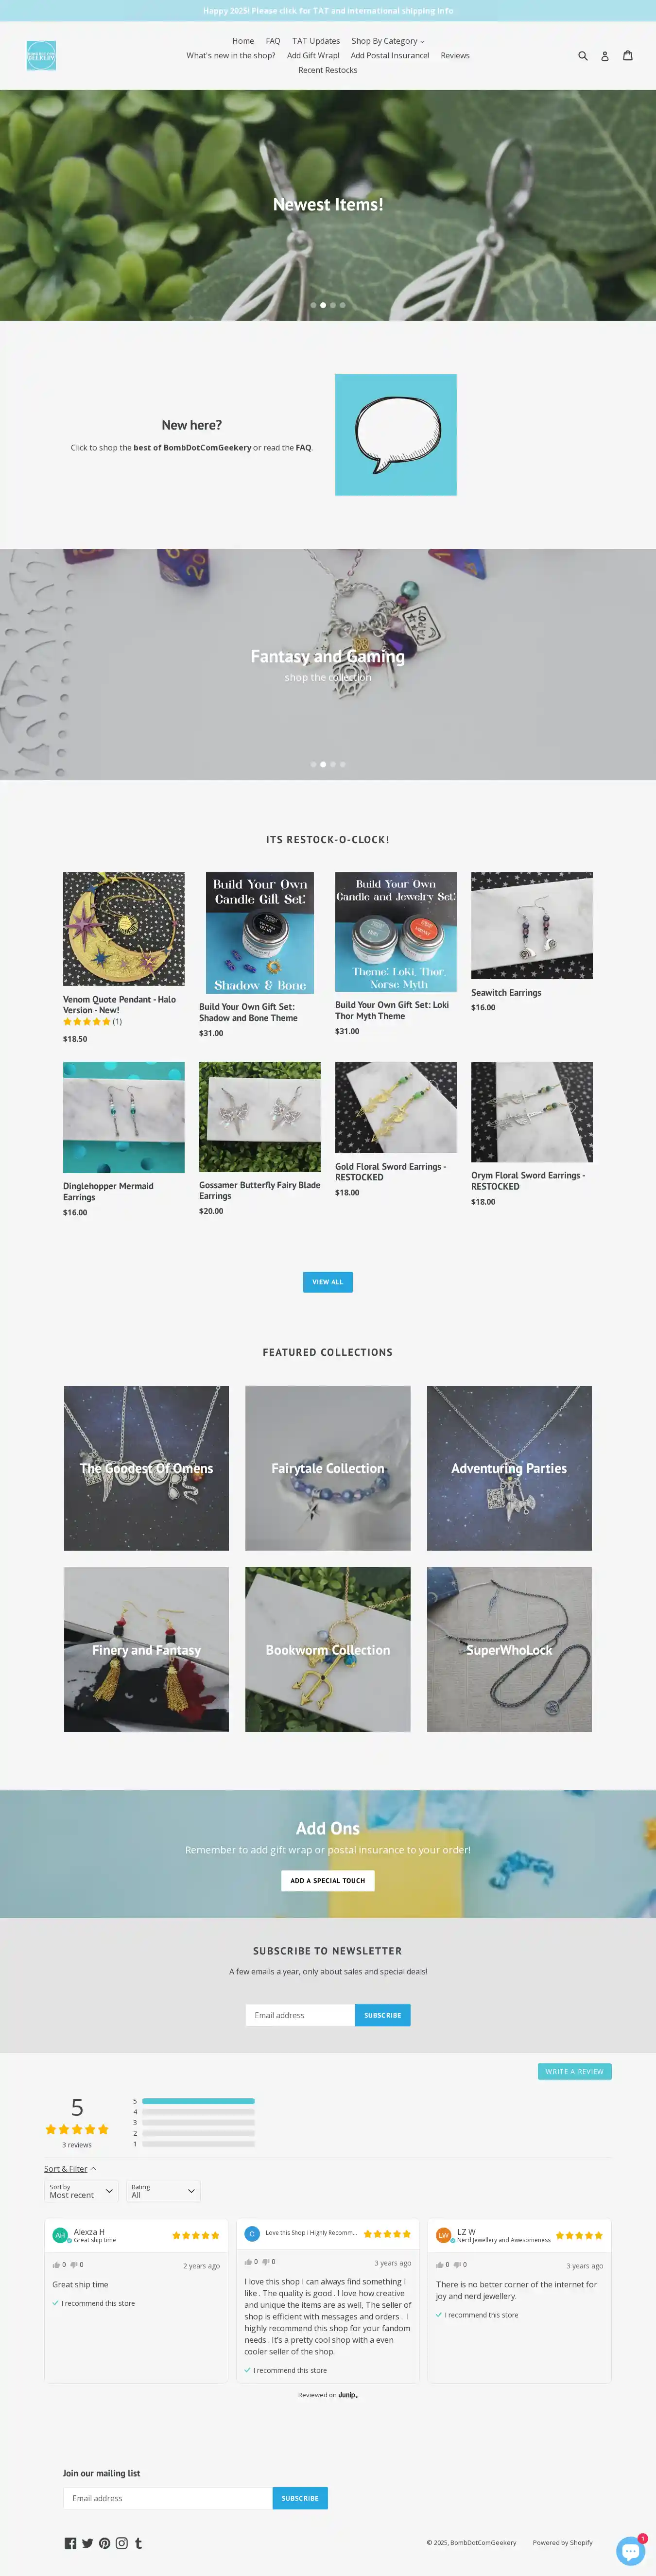Image resolution: width=656 pixels, height=2576 pixels.
Task: Click thumbs down on LZ W review
Action: pos(457,2265)
